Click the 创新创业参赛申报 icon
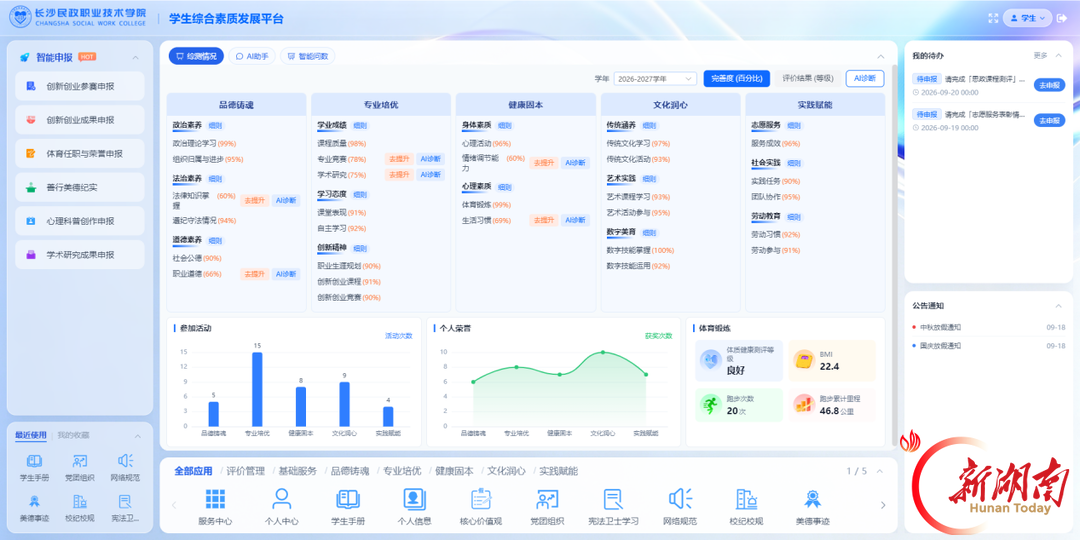The image size is (1080, 540). pos(30,86)
